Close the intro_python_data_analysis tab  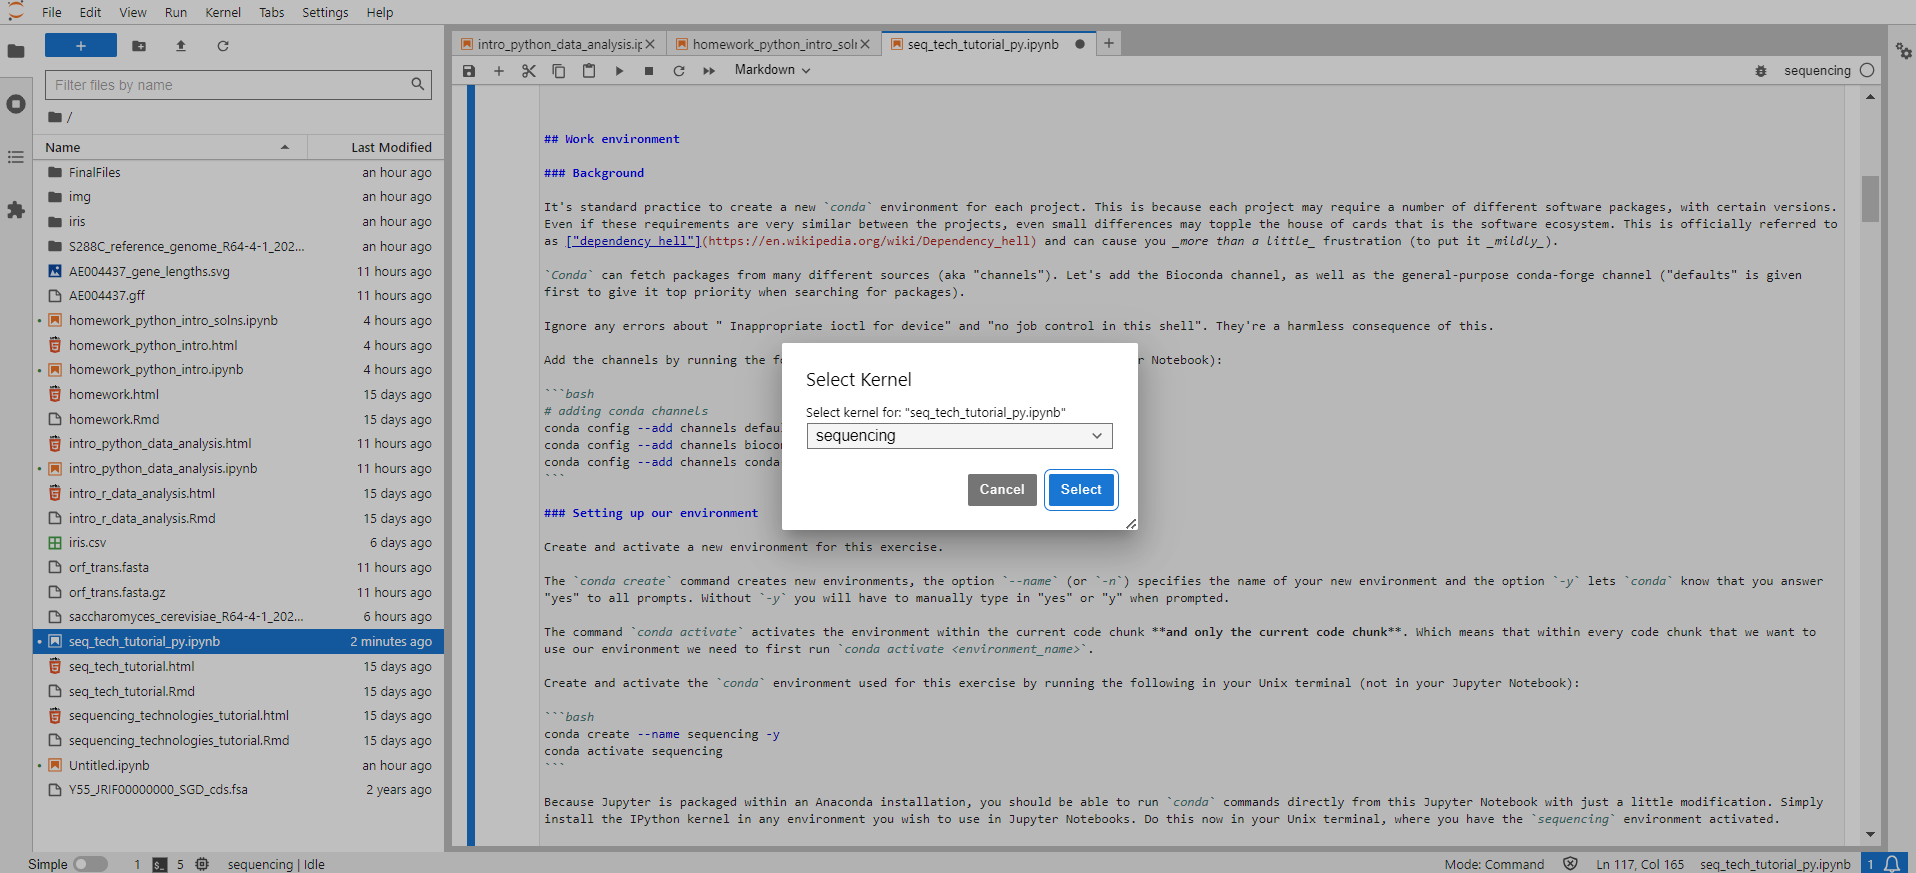click(x=650, y=44)
